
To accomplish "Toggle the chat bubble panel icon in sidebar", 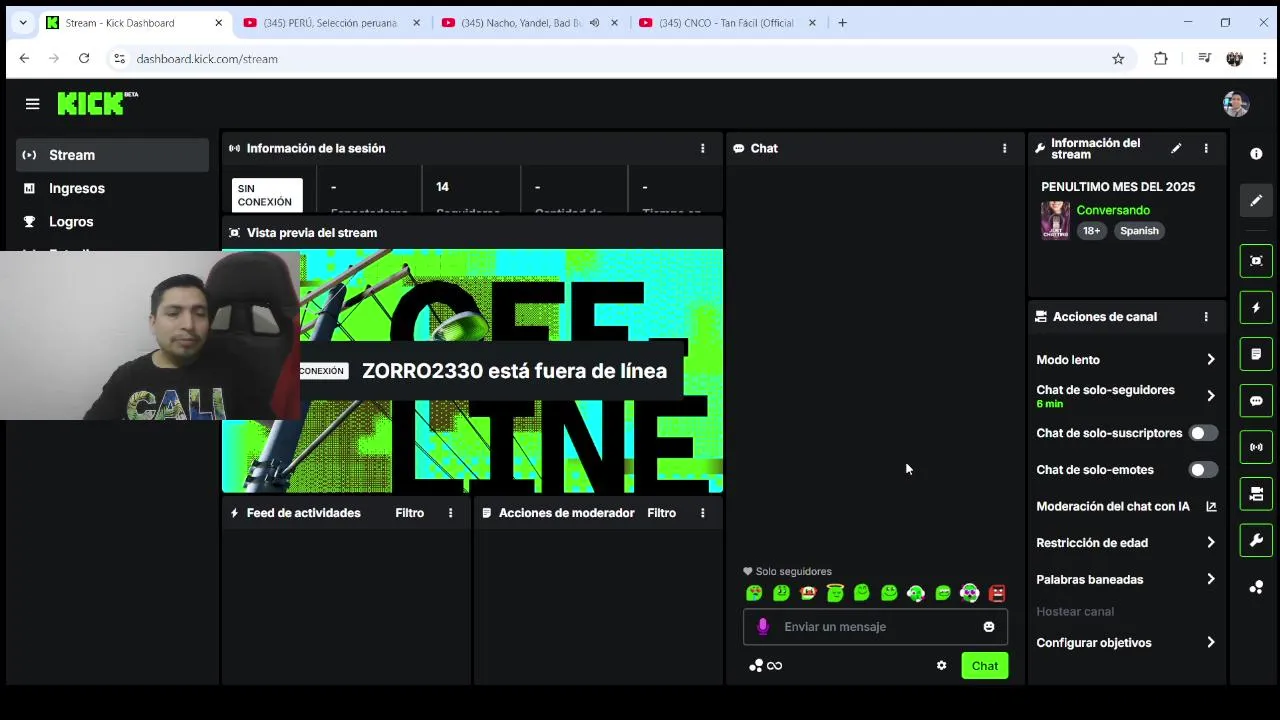I will (x=1256, y=401).
